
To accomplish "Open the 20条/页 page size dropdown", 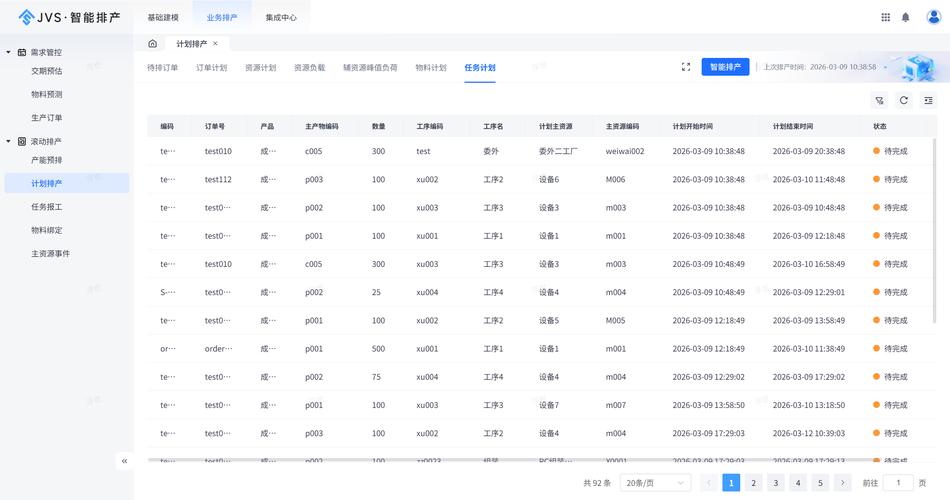I will [655, 483].
